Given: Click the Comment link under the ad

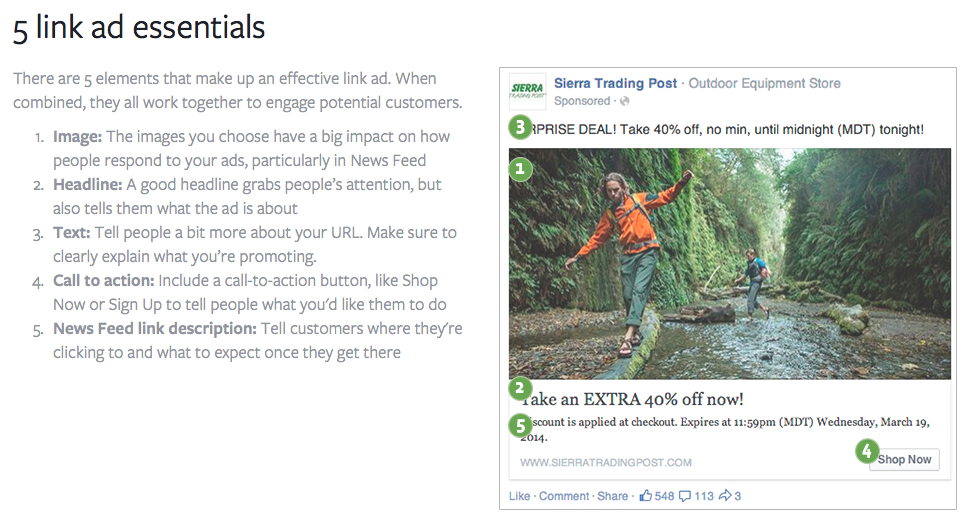Looking at the screenshot, I should 563,496.
